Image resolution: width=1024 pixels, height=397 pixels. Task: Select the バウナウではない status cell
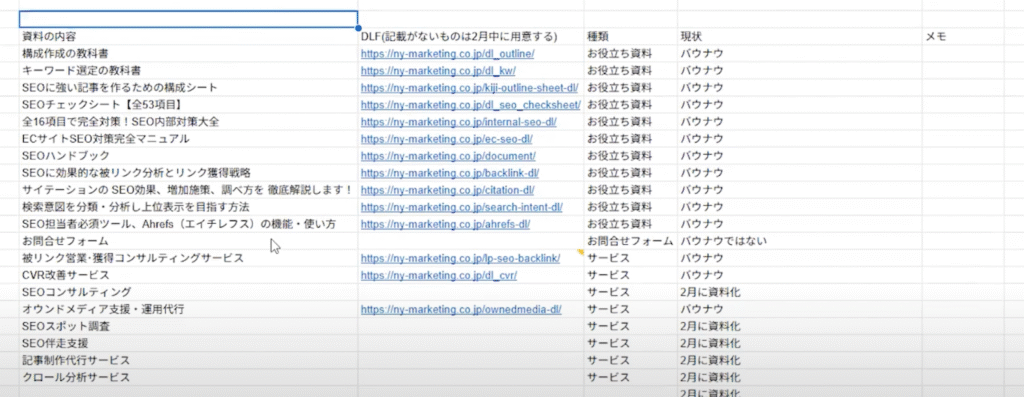(799, 241)
